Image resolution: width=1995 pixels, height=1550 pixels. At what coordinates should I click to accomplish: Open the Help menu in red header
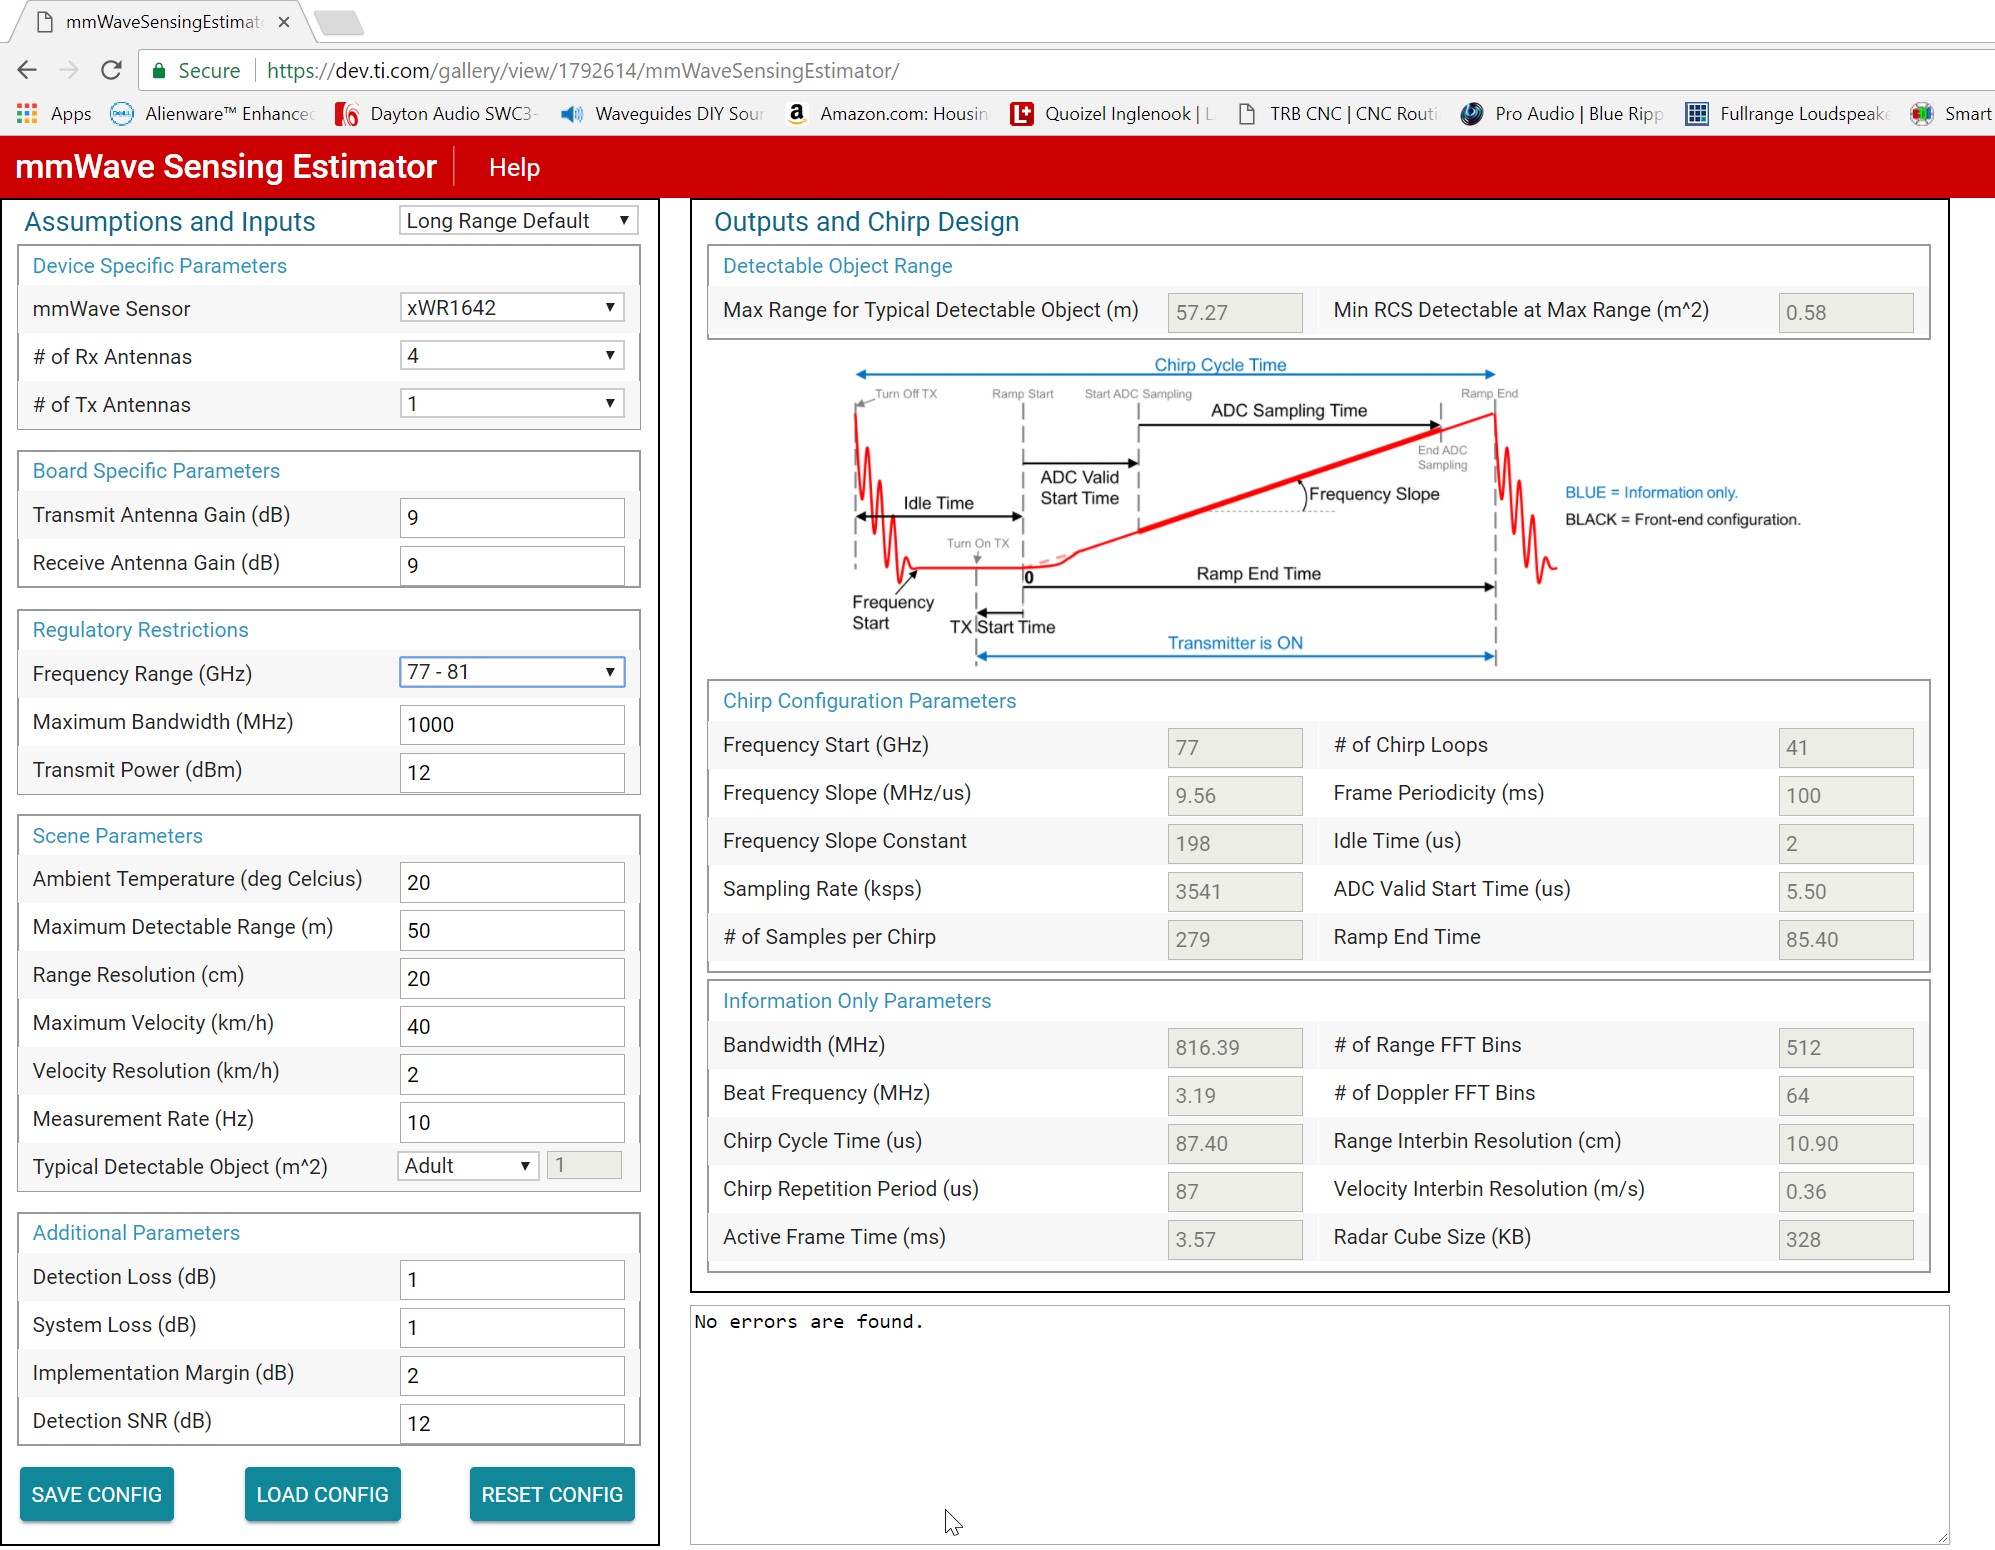click(x=514, y=168)
